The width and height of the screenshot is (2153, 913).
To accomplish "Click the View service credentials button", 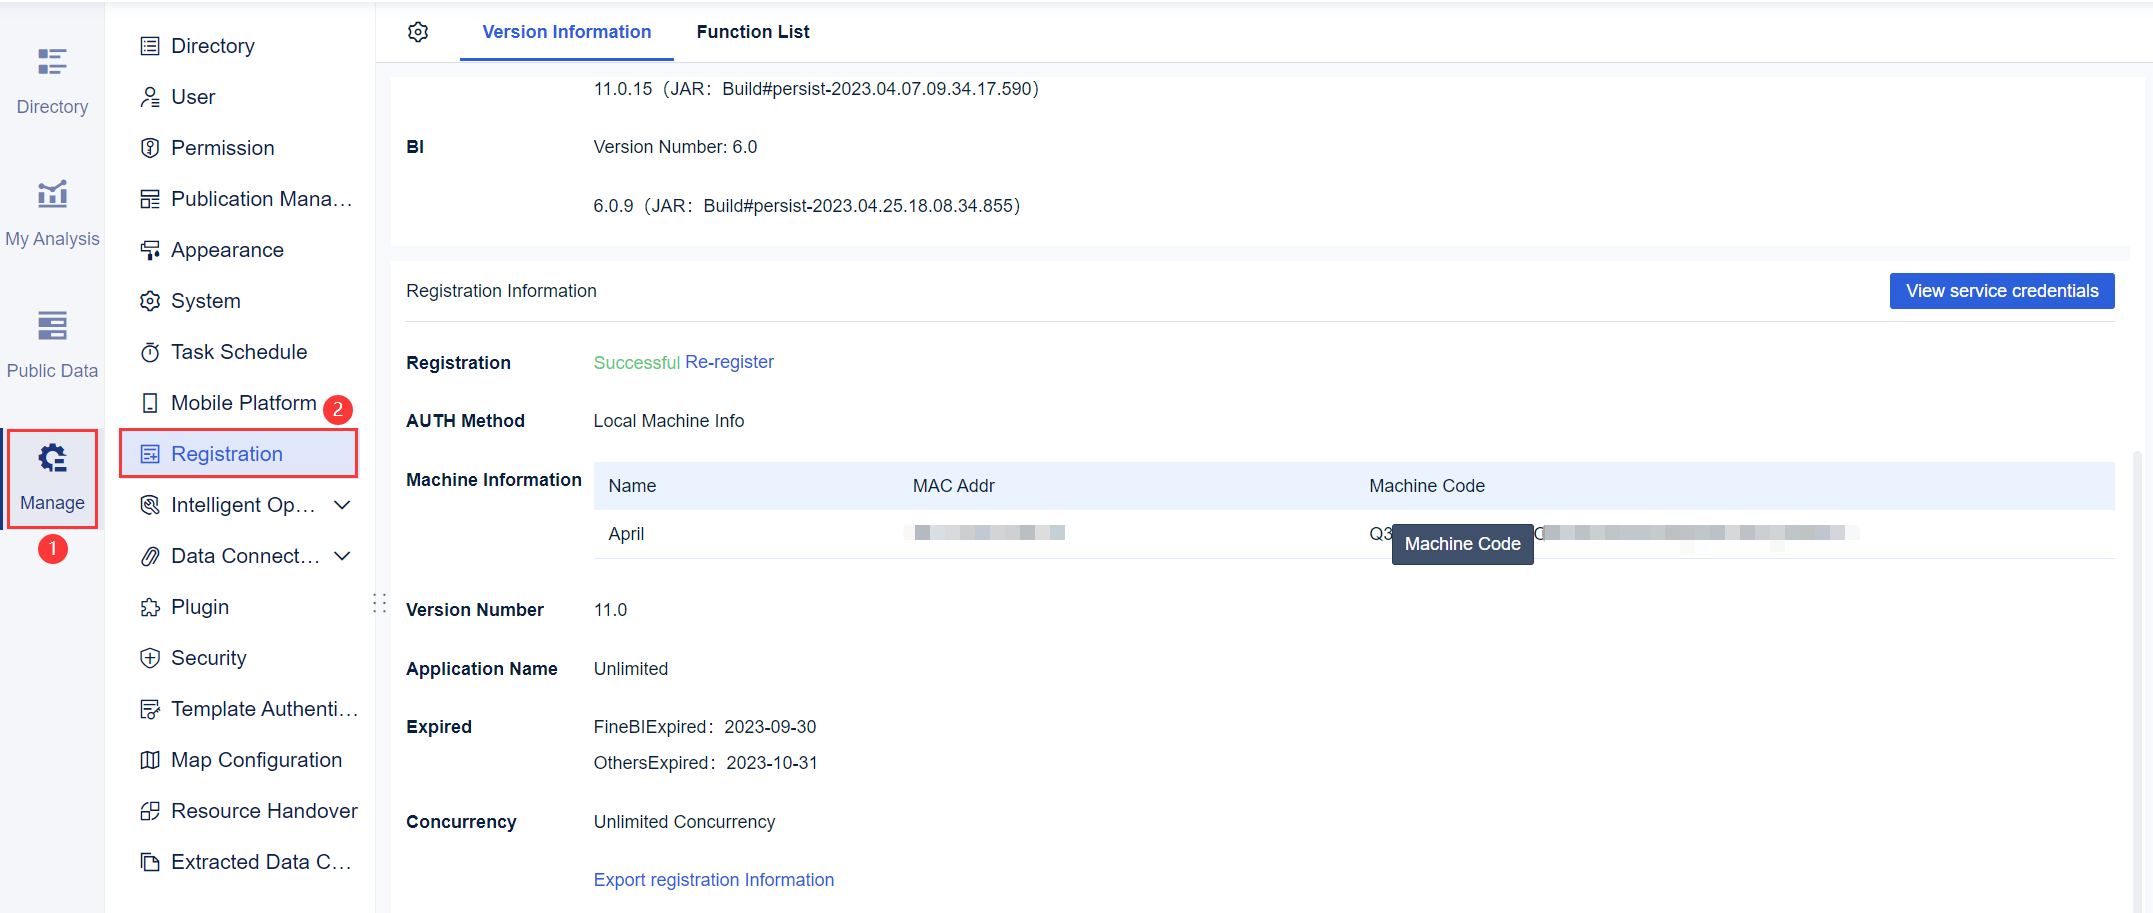I will (x=2001, y=290).
